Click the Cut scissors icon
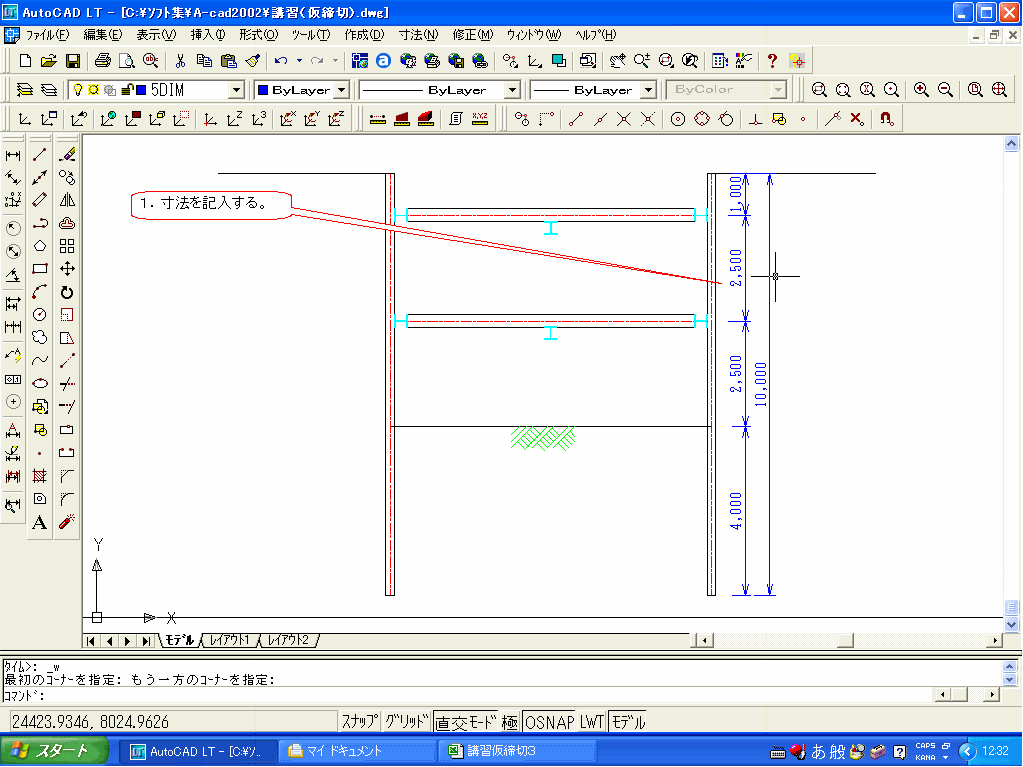Viewport: 1023px width, 767px height. click(180, 61)
